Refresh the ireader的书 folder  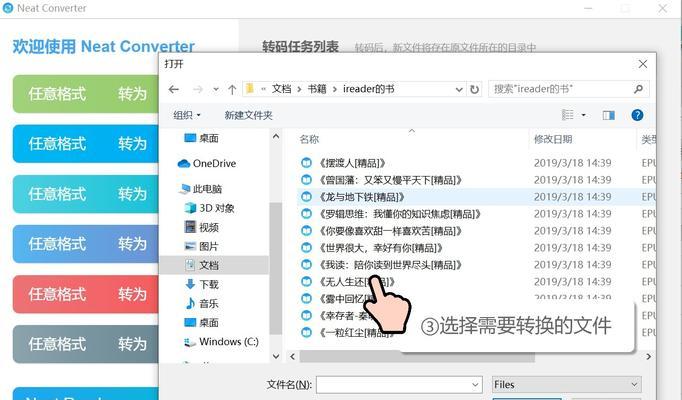(x=475, y=90)
